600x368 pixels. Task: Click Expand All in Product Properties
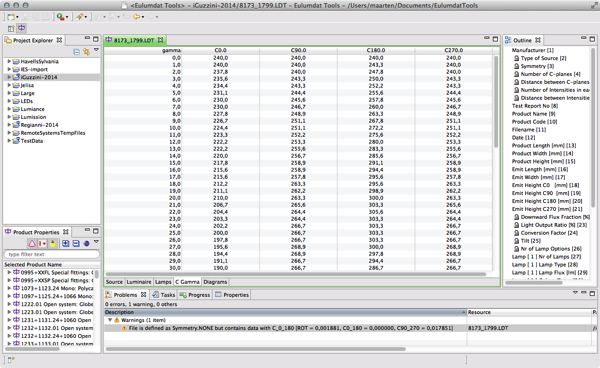pos(65,244)
